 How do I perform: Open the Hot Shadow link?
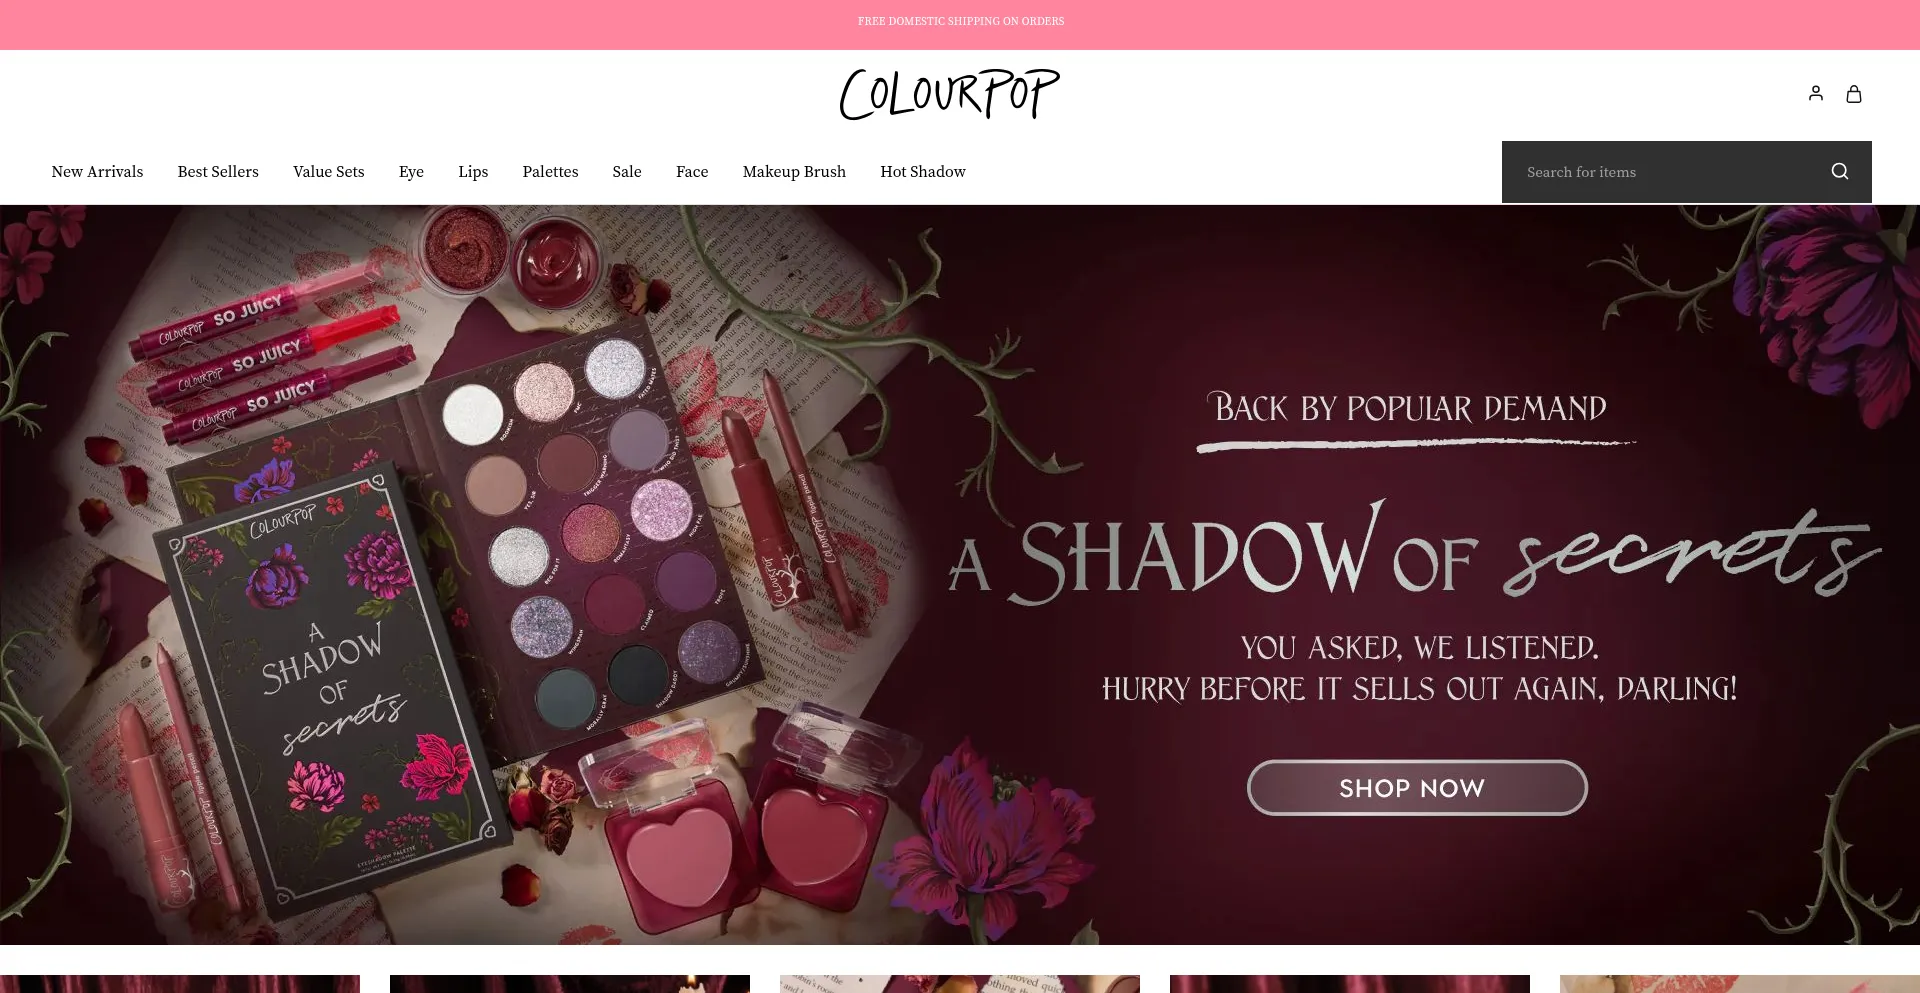click(x=923, y=172)
